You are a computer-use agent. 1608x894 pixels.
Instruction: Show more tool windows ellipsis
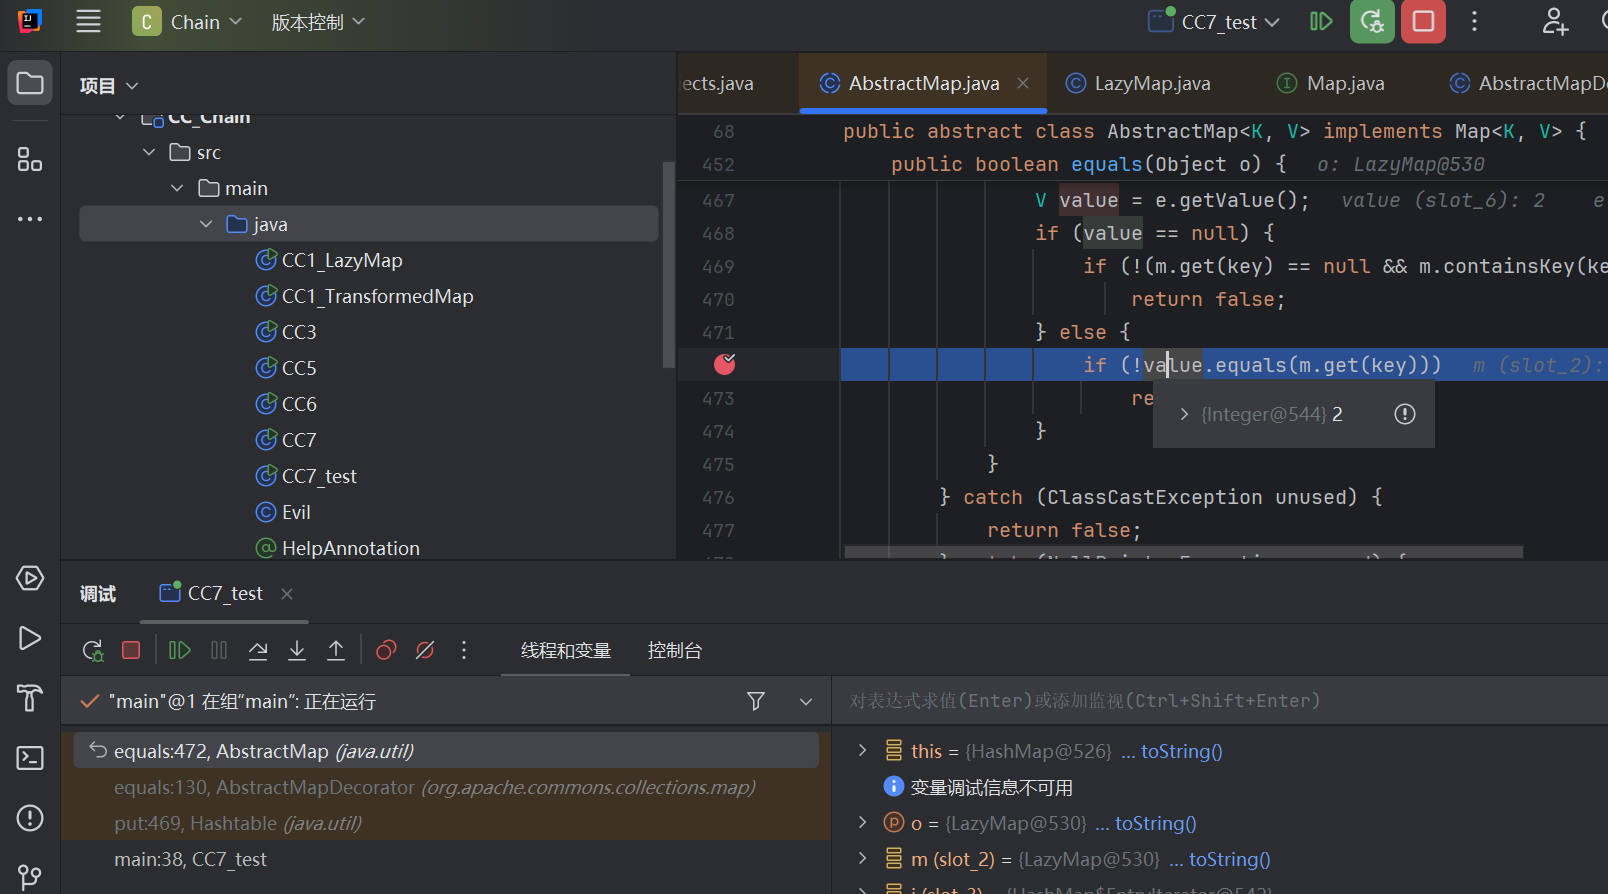[30, 218]
